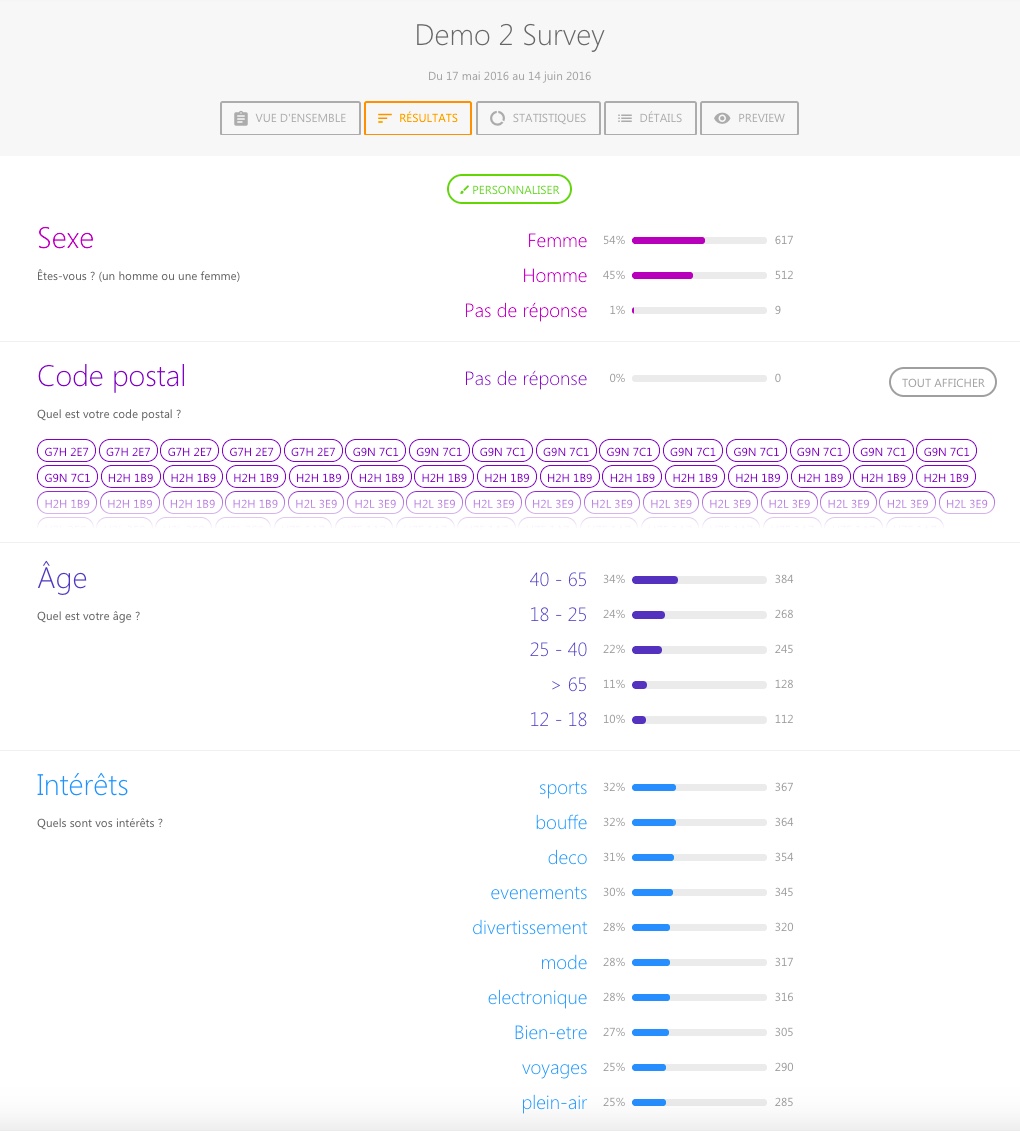
Task: Click the Femme percentage bar
Action: coord(699,240)
